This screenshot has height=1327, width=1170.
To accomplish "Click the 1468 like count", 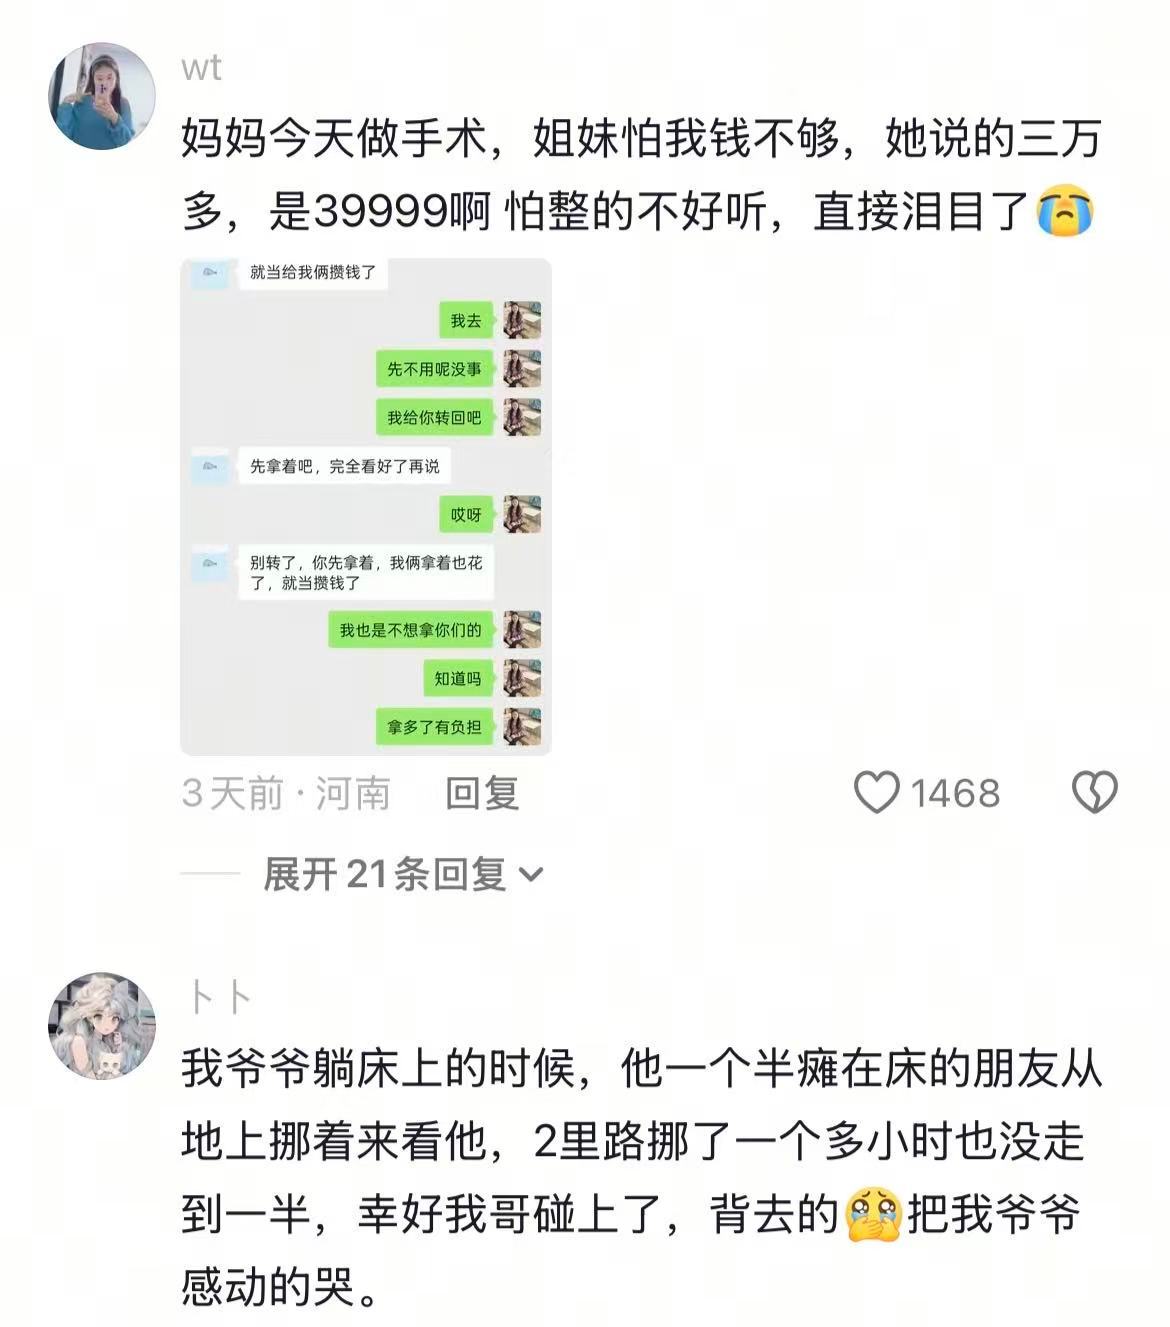I will click(955, 793).
